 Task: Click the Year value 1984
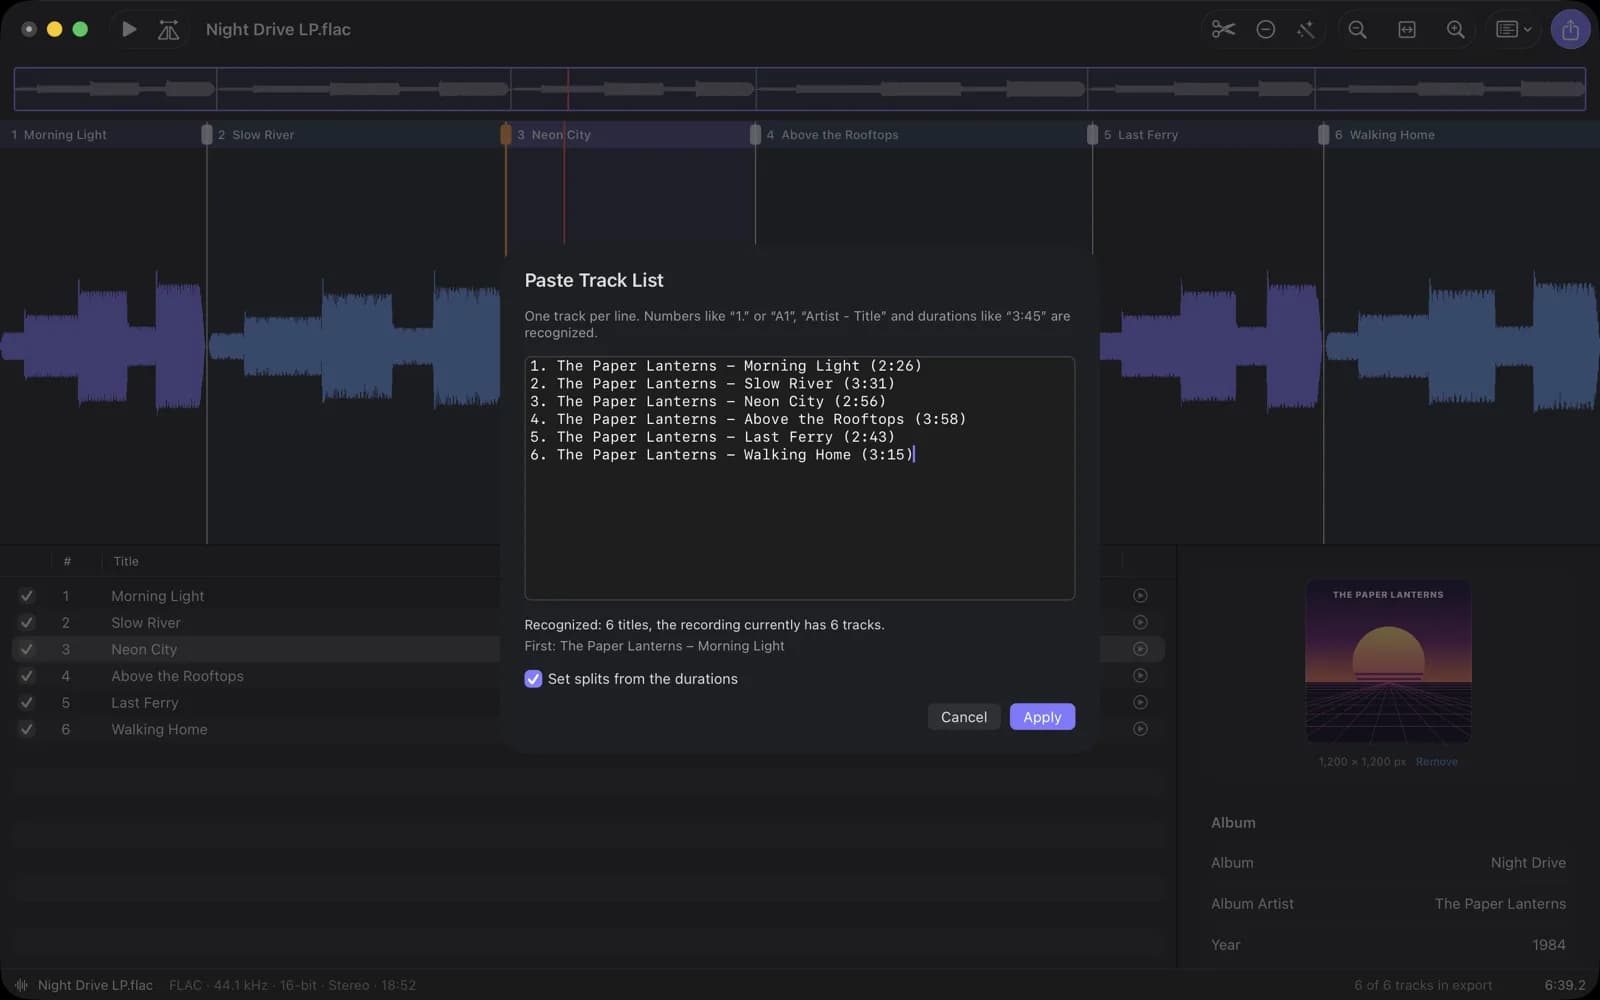coord(1548,944)
